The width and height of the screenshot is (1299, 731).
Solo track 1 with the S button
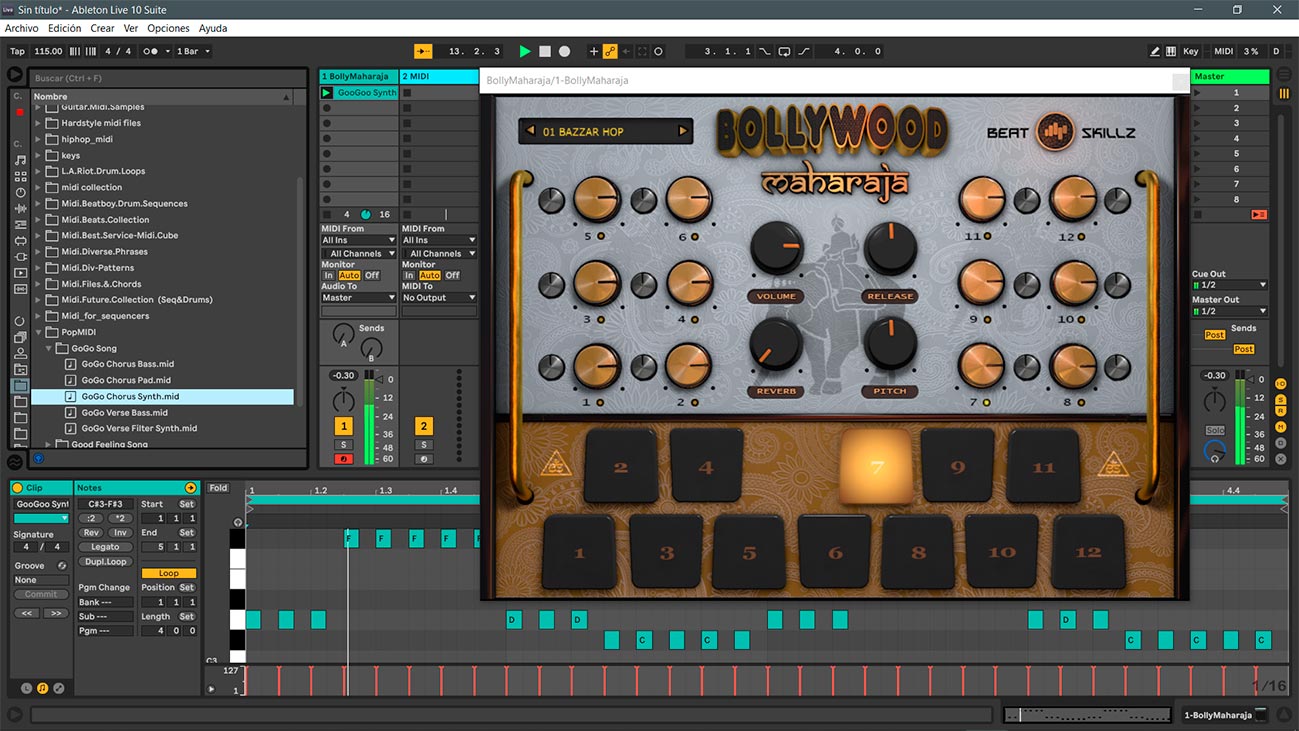click(343, 445)
